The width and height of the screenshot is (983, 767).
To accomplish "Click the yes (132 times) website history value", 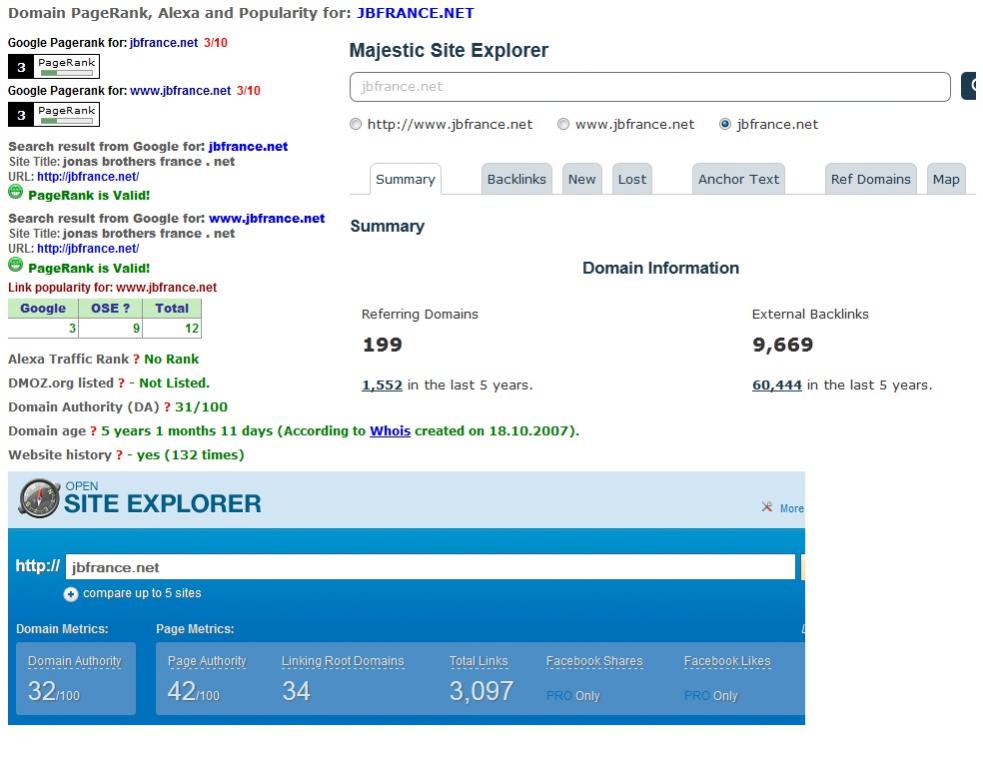I will (191, 455).
